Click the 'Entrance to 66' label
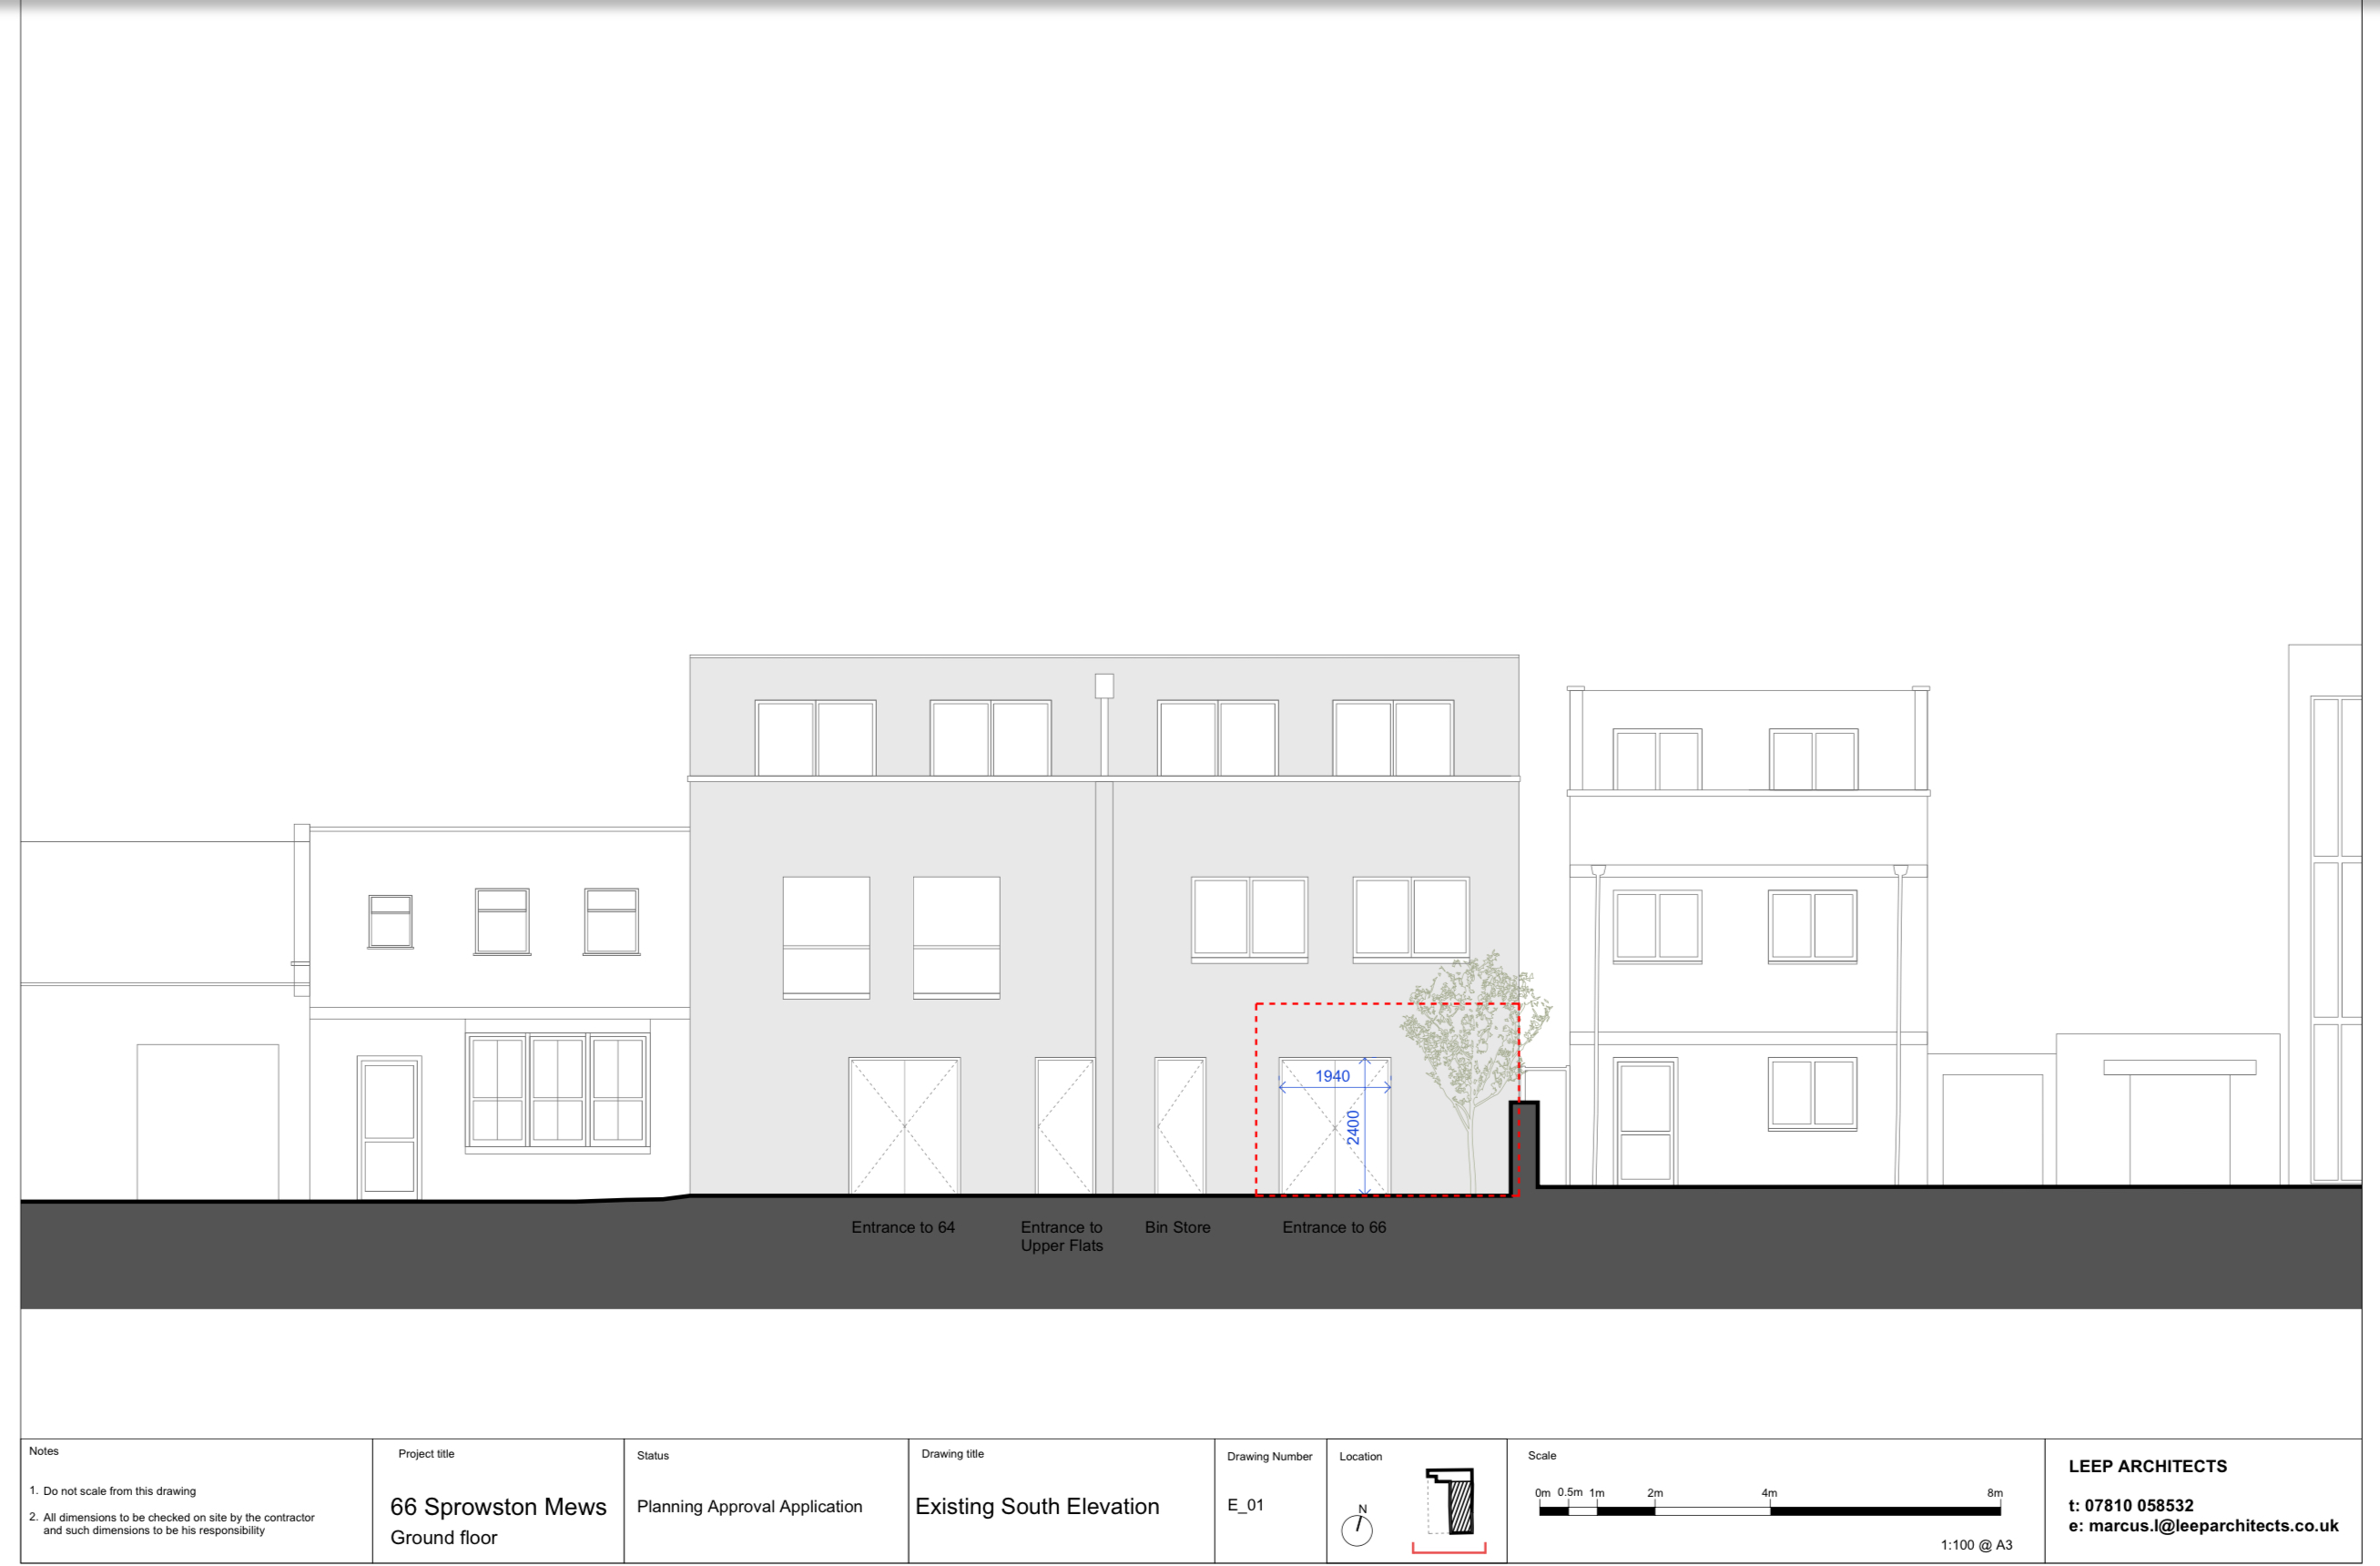The width and height of the screenshot is (2380, 1566). tap(1334, 1227)
